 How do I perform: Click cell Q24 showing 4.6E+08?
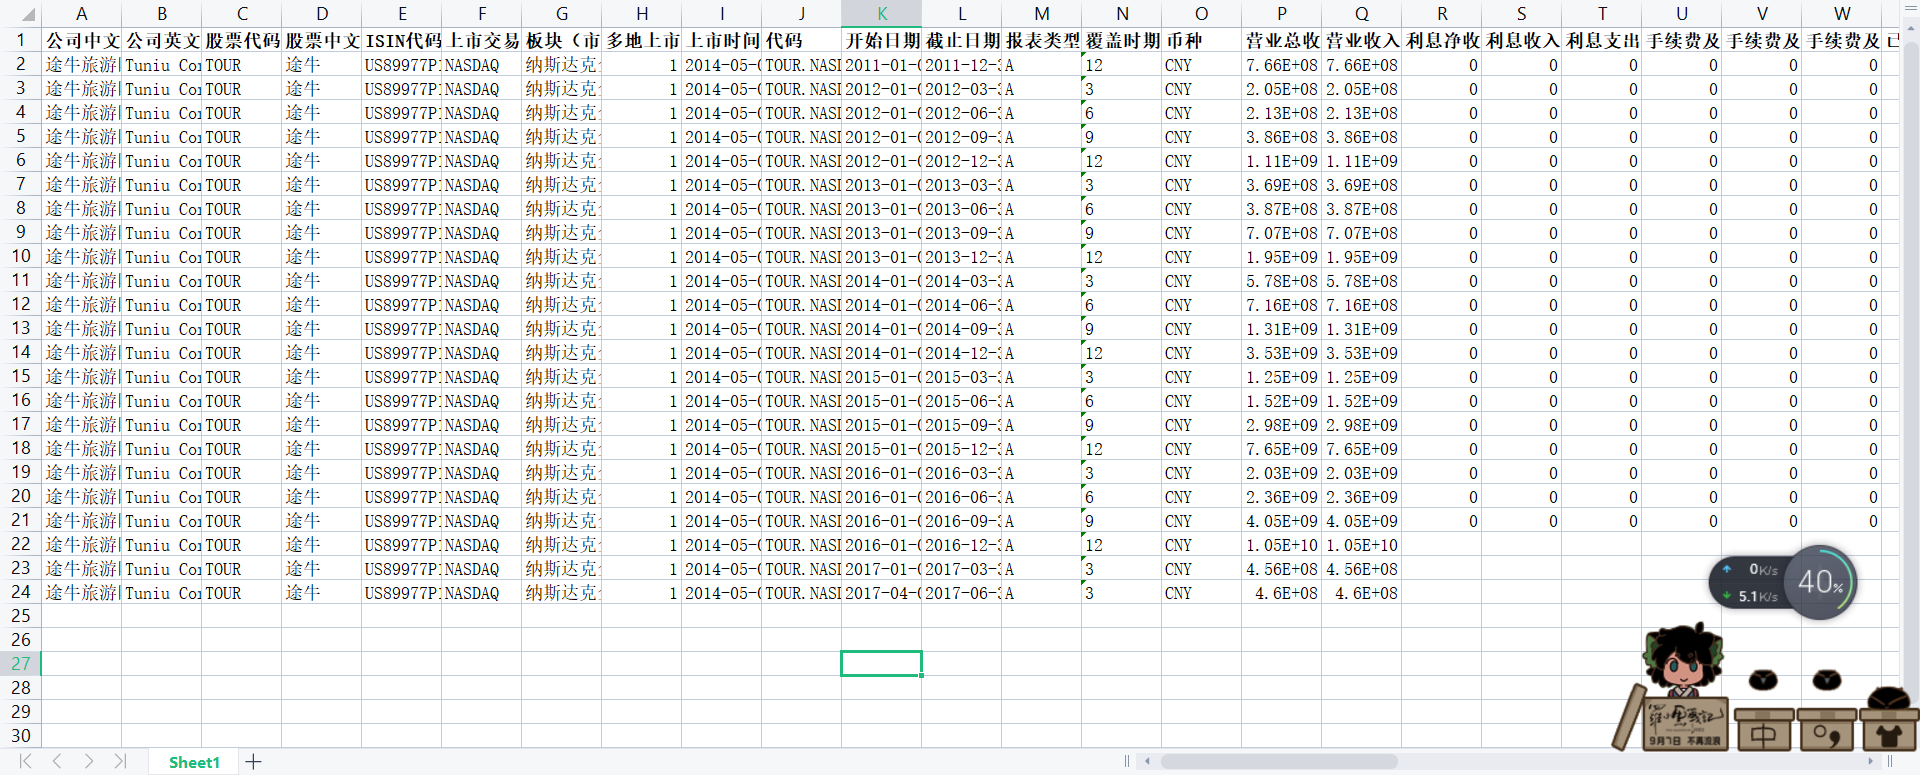point(1361,593)
